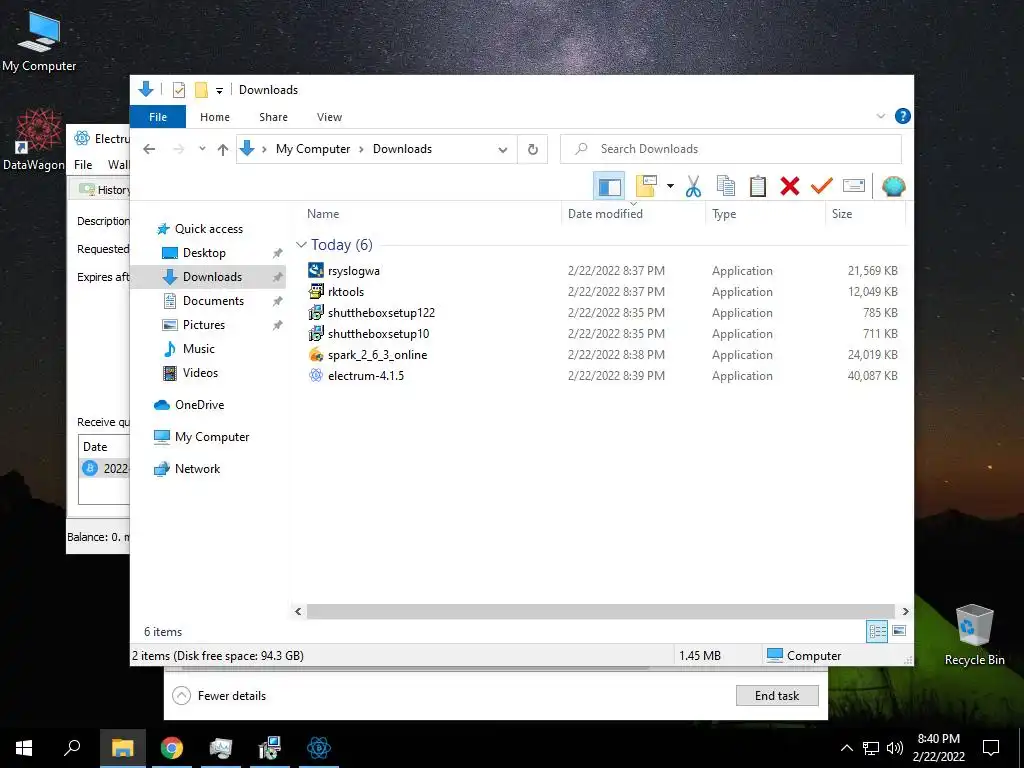Refresh the Downloads folder
The image size is (1024, 768).
point(533,150)
